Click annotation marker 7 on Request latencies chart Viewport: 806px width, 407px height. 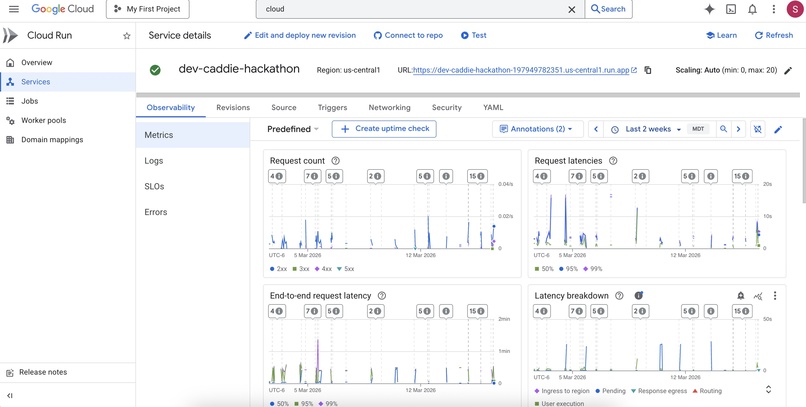[578, 176]
